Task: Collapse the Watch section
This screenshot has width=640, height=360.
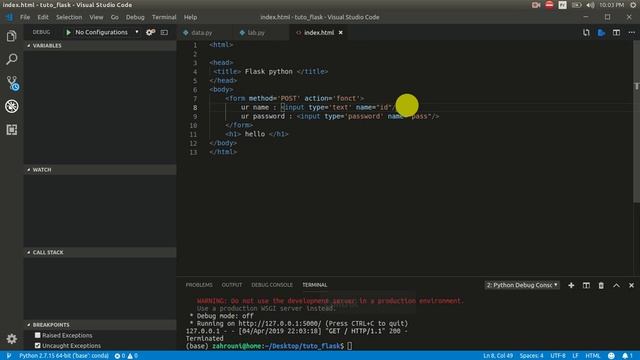Action: pyautogui.click(x=100, y=169)
